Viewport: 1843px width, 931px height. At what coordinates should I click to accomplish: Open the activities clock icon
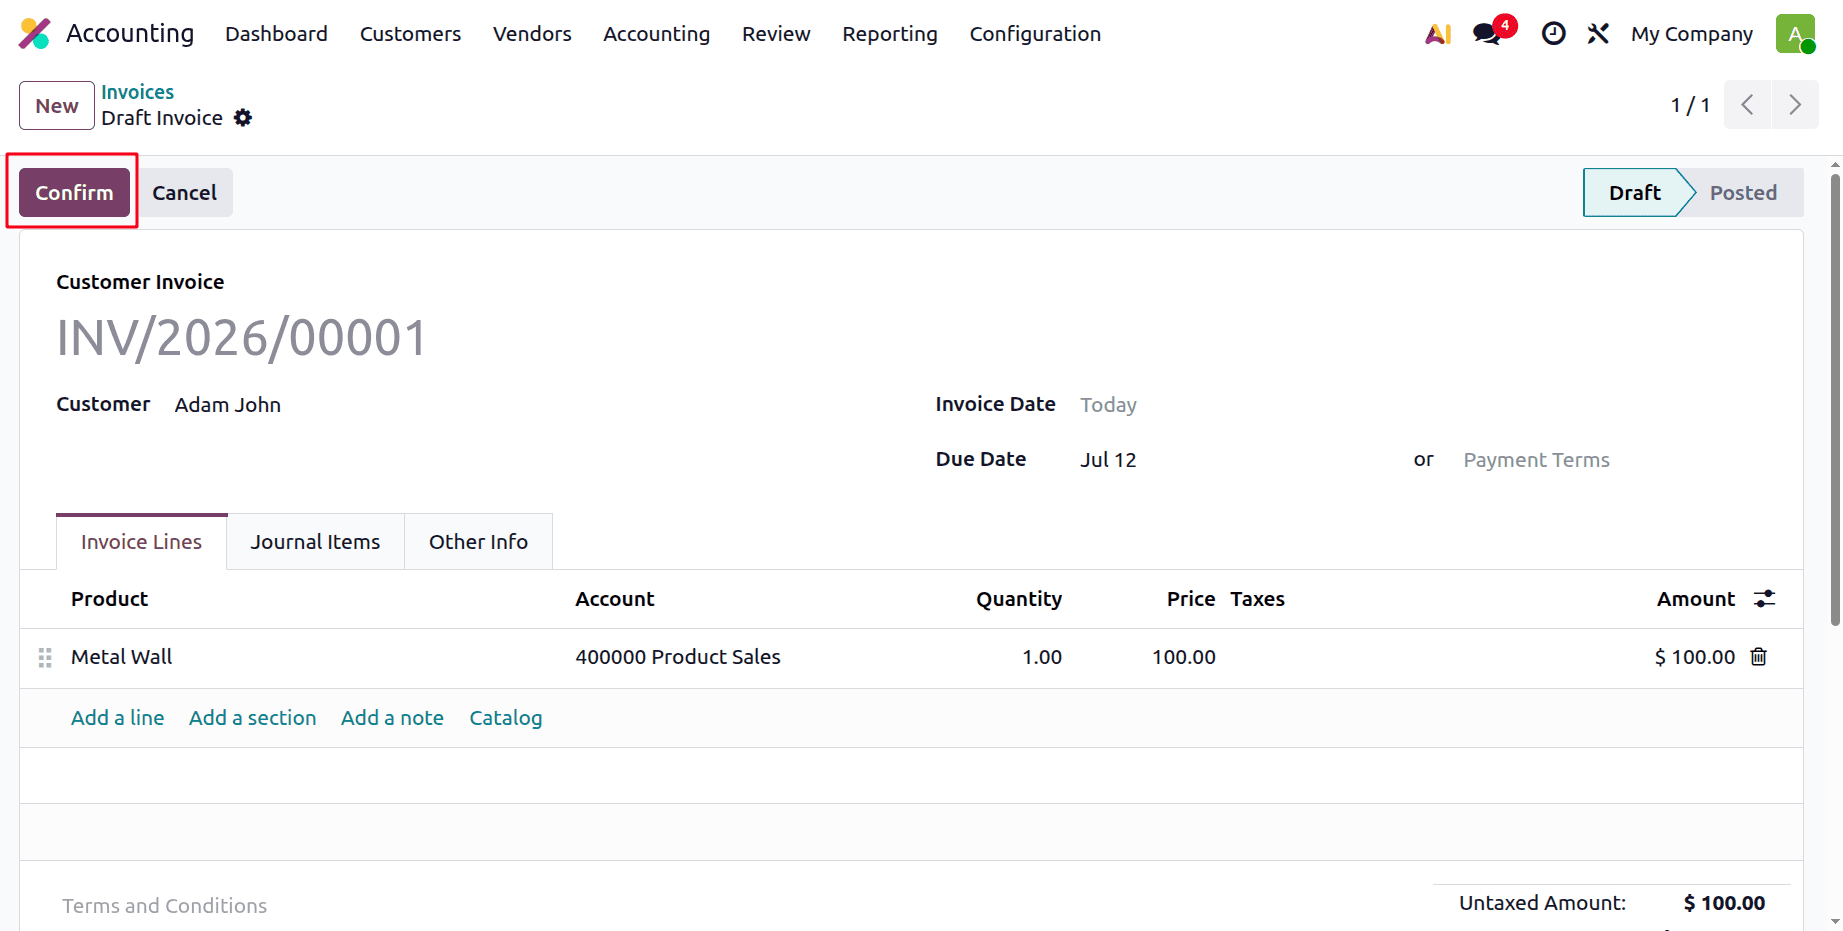point(1553,34)
